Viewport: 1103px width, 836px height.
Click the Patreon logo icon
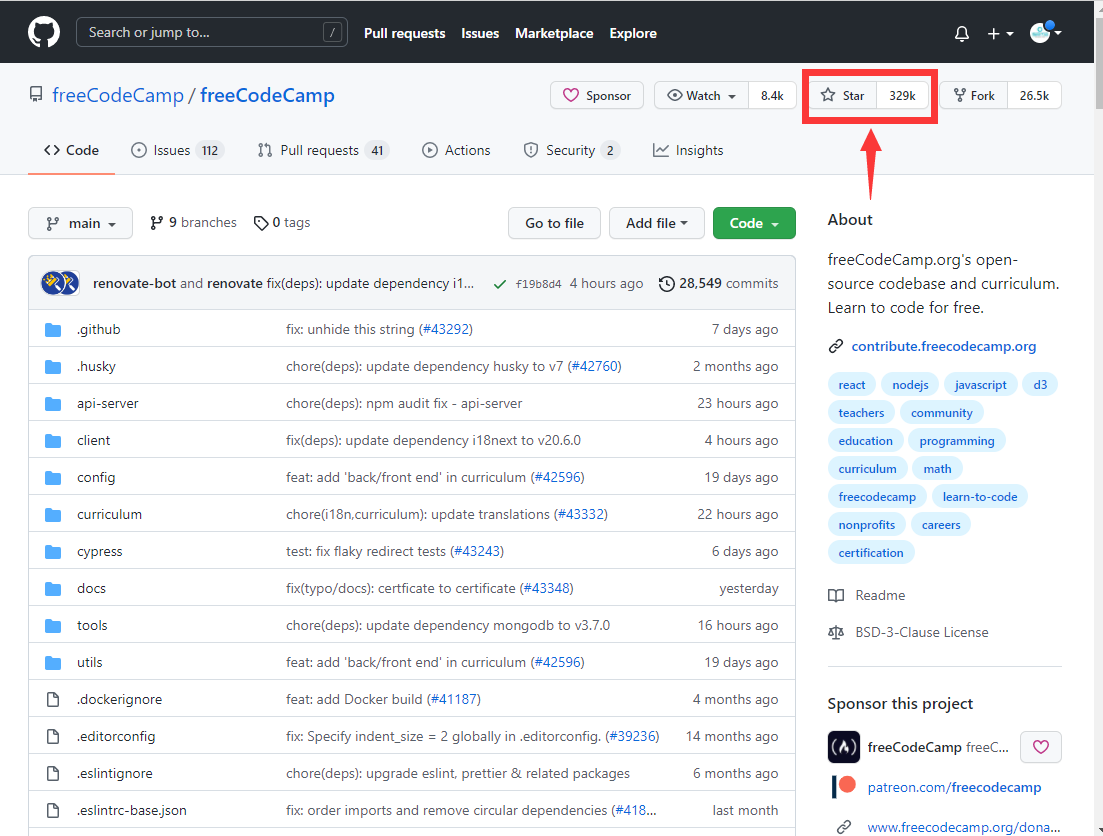843,787
